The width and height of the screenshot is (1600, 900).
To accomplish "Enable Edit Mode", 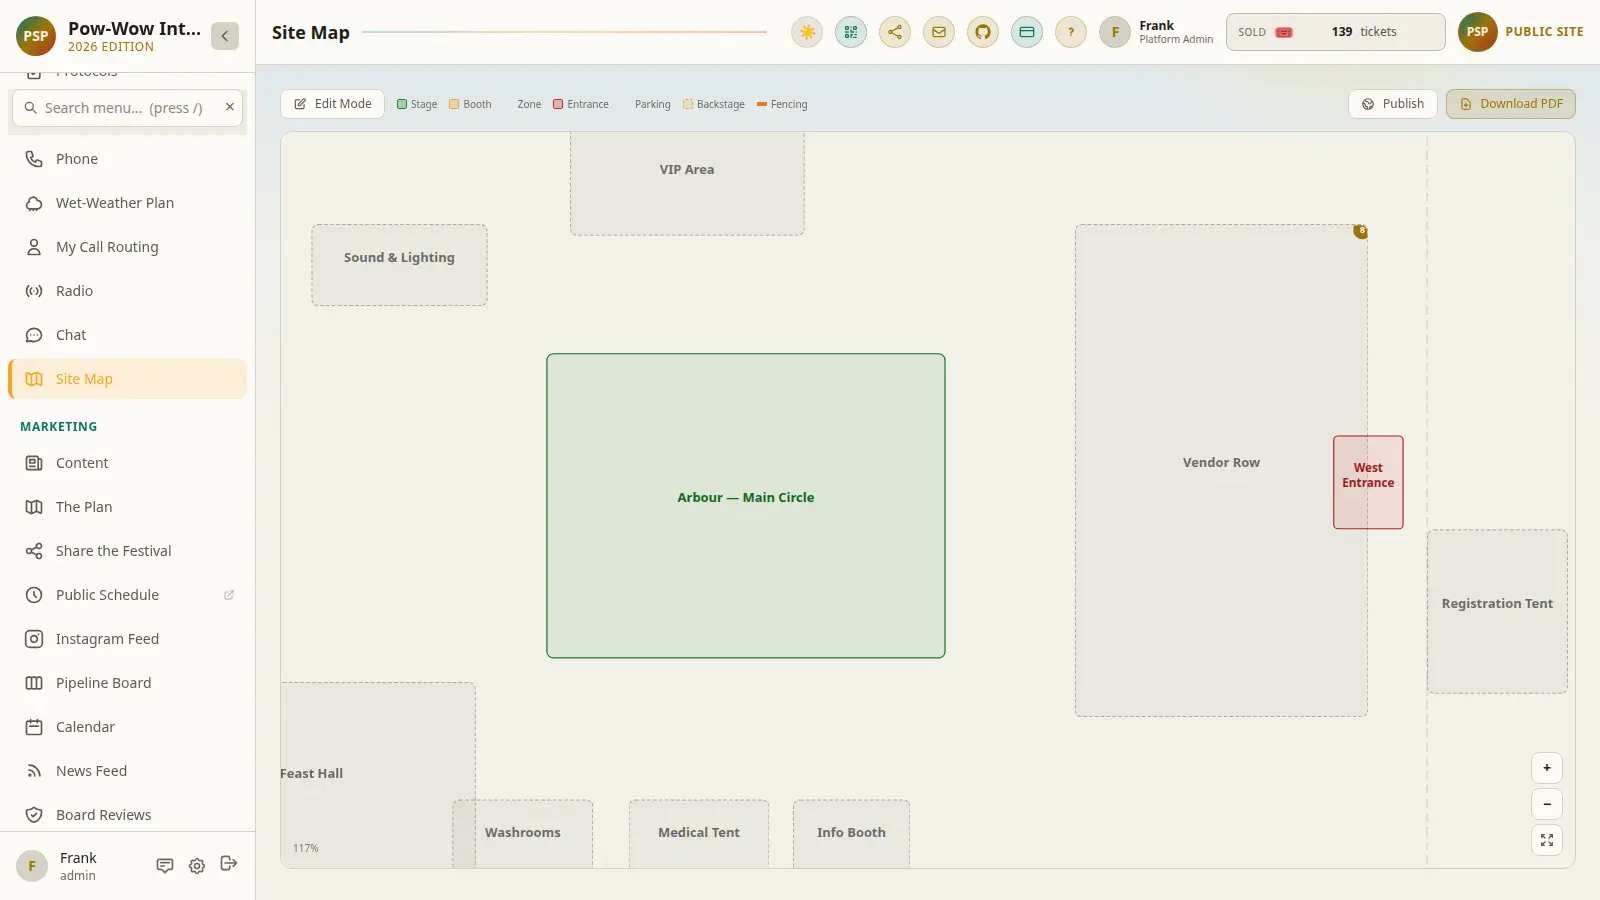I will [x=333, y=104].
